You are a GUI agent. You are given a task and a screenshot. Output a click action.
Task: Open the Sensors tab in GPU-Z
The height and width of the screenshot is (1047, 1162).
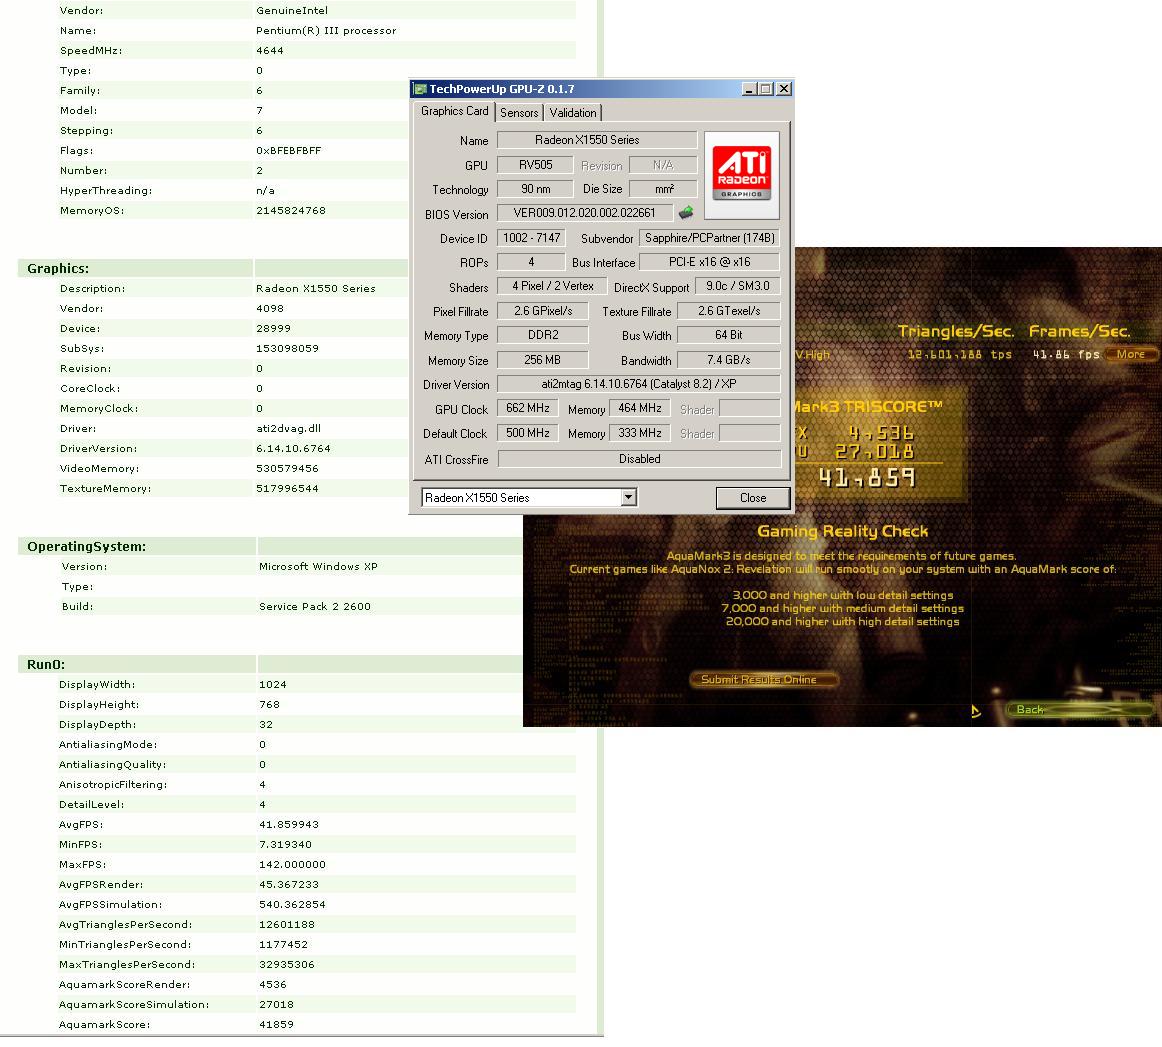tap(519, 113)
